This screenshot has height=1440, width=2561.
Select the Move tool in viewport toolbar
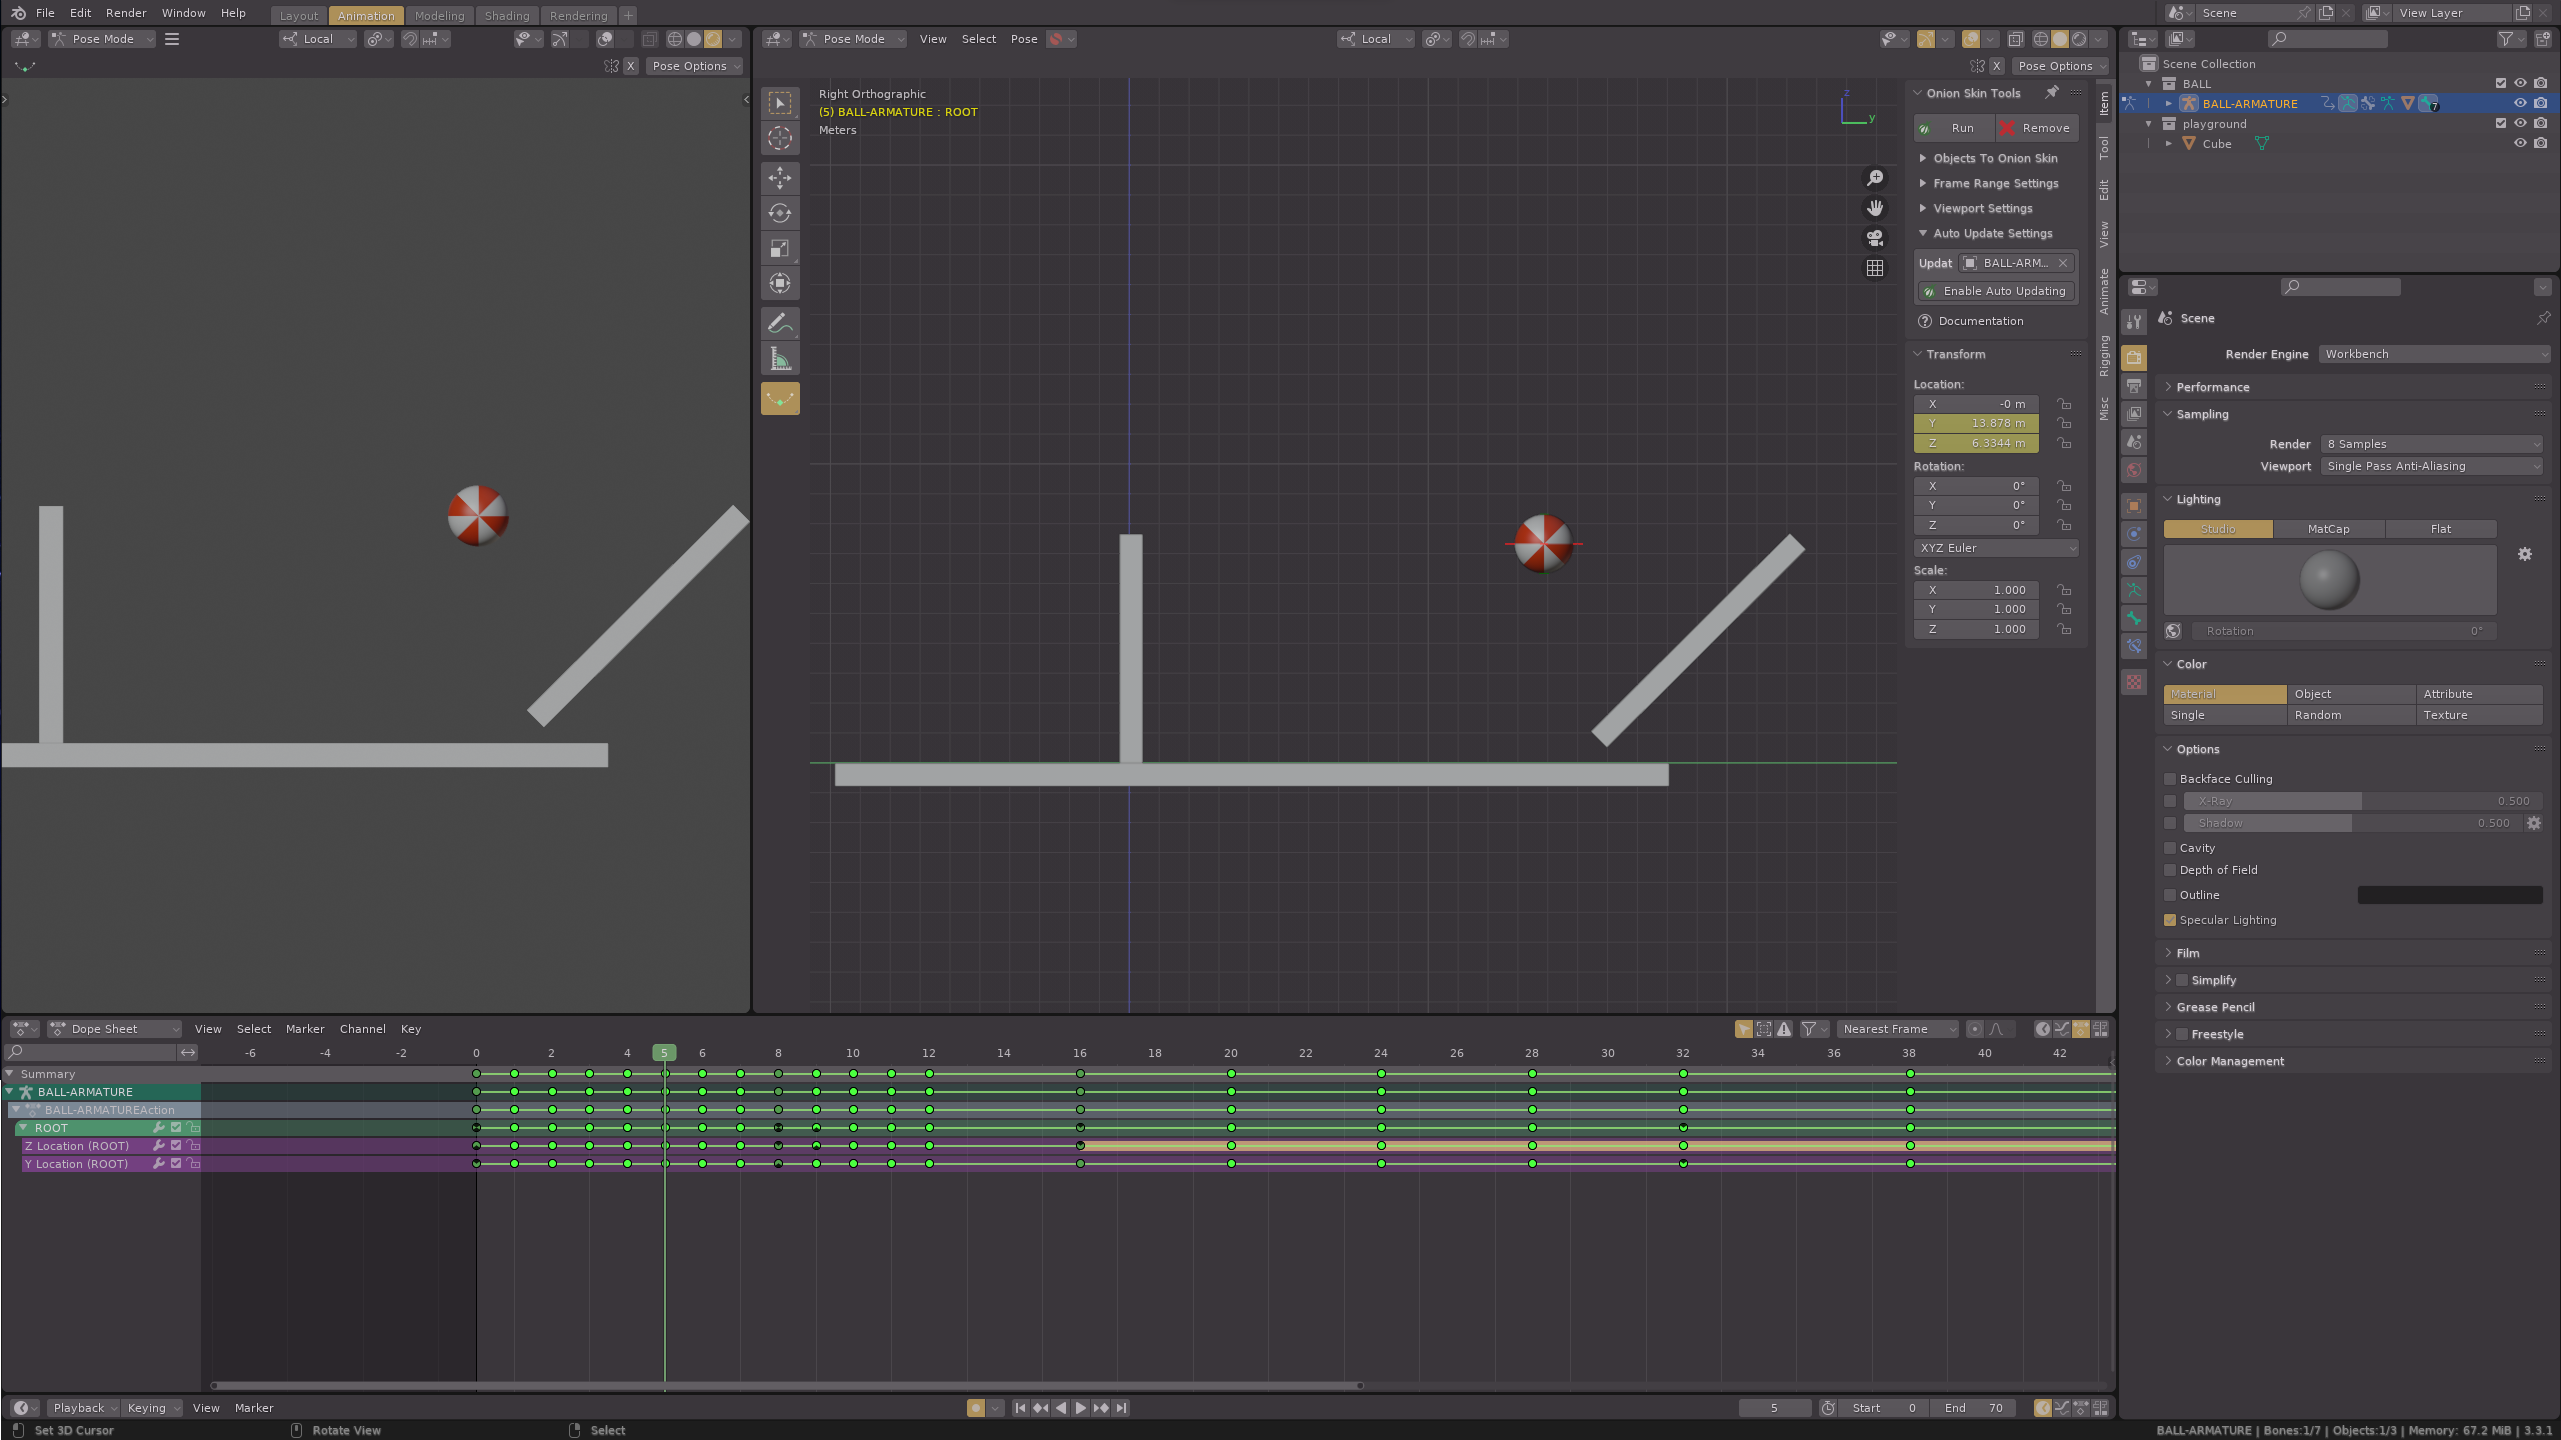(780, 178)
